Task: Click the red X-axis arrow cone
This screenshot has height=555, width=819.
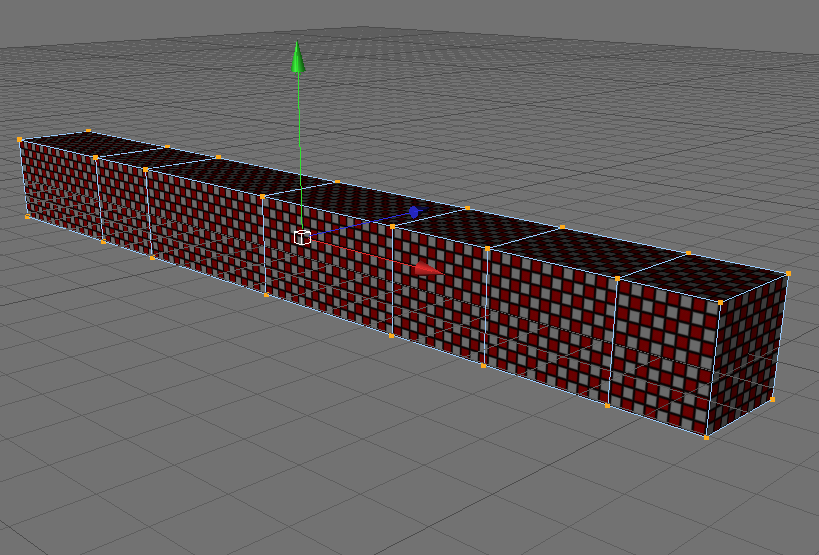Action: tap(428, 268)
